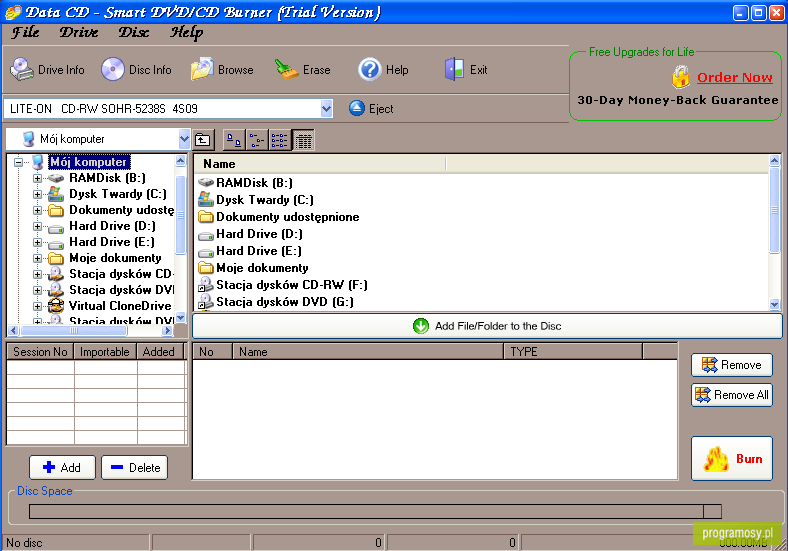
Task: Select Stacja dysków DVD (G:) in list
Action: [x=275, y=302]
